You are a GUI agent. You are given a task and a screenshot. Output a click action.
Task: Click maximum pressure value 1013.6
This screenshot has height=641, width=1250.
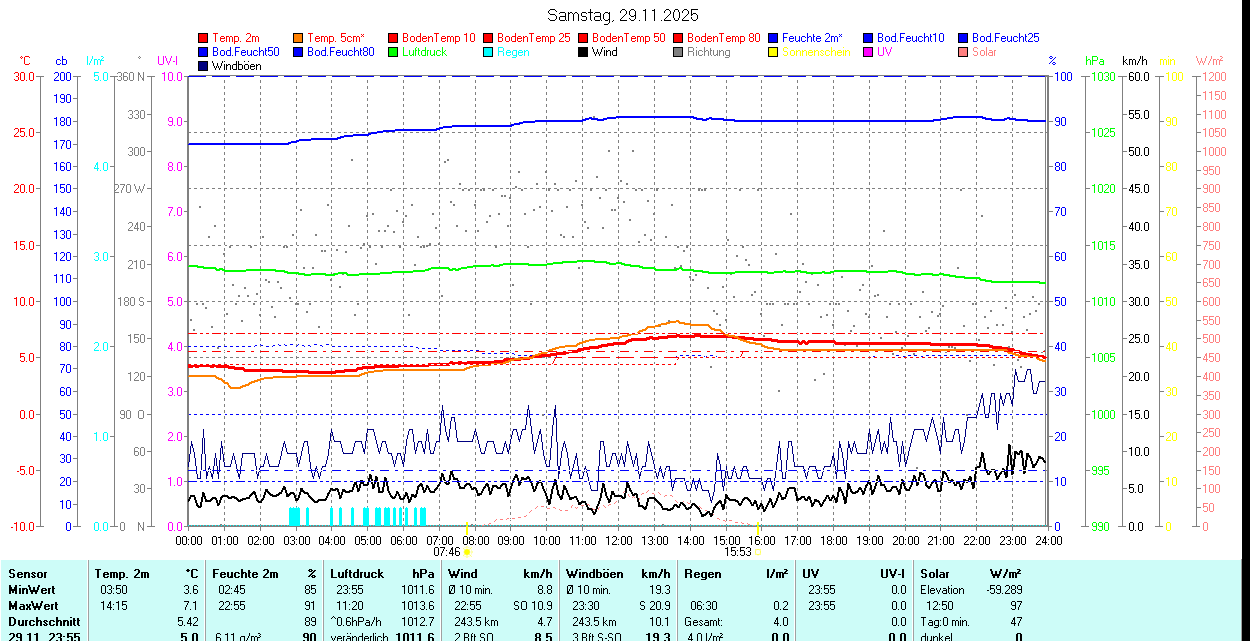click(x=420, y=606)
